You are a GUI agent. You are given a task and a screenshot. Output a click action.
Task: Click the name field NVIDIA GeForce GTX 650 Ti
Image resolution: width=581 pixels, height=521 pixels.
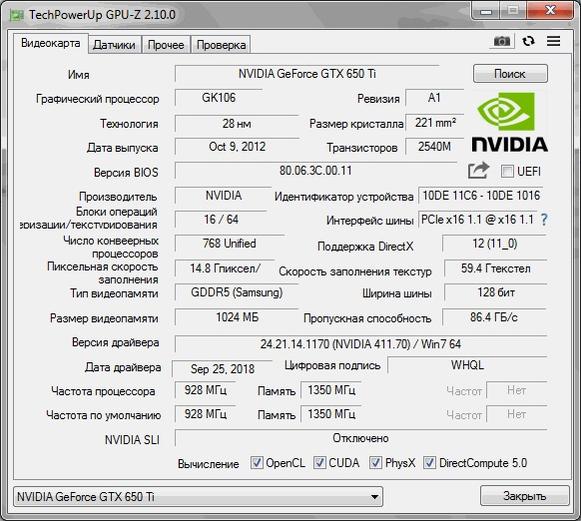[307, 74]
